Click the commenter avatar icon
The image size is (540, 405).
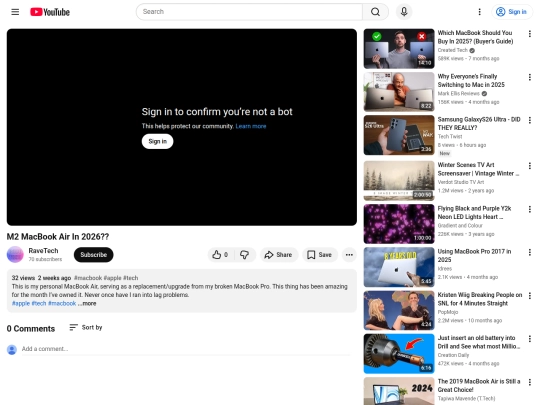(x=12, y=350)
